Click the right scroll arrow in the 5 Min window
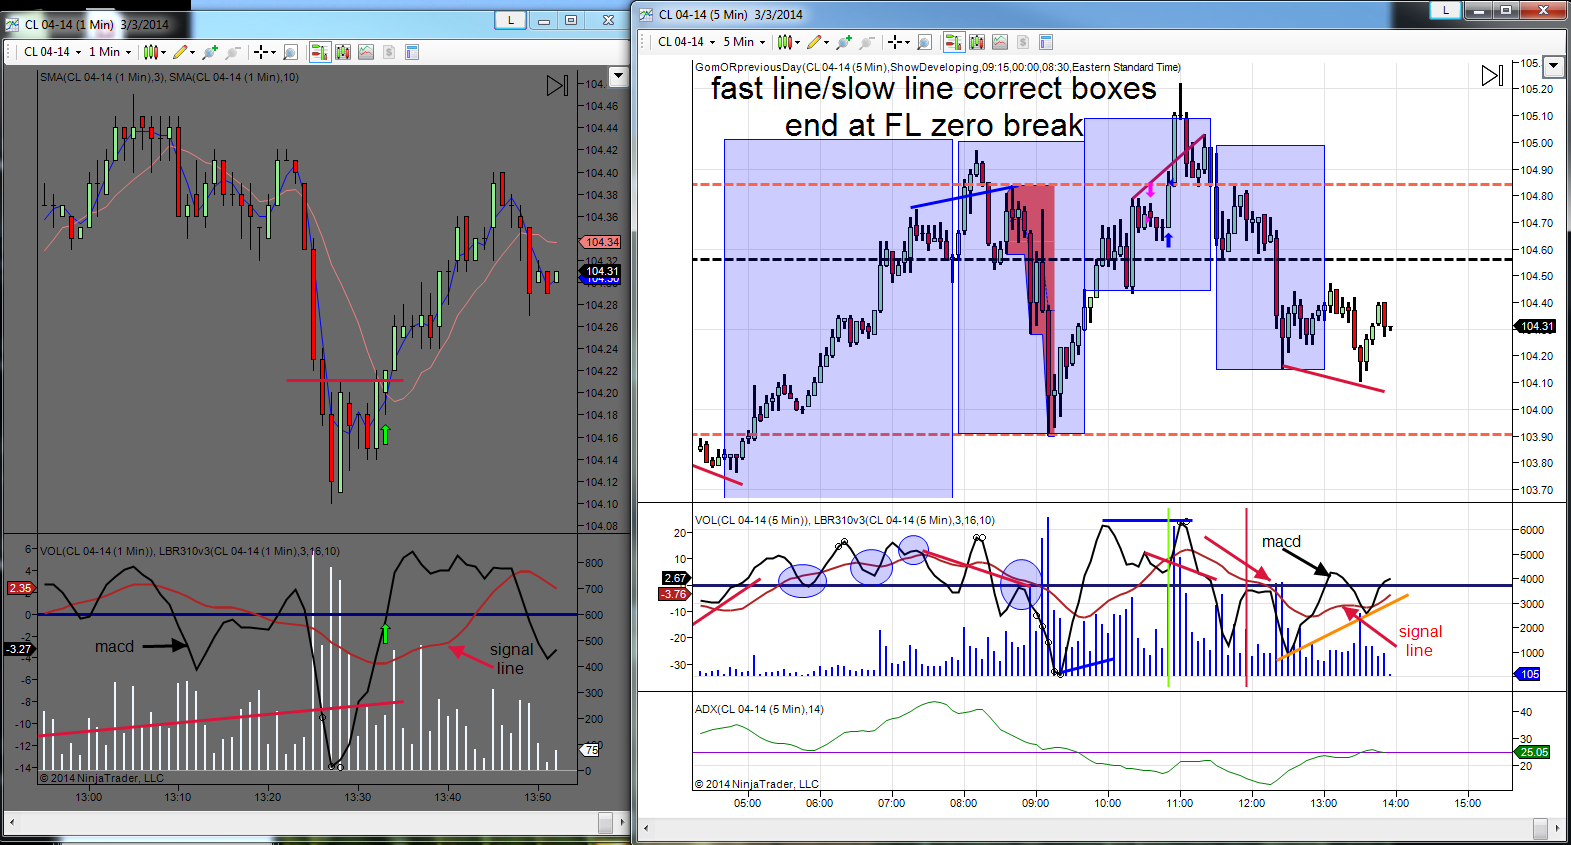Viewport: 1571px width, 845px height. 1557,828
